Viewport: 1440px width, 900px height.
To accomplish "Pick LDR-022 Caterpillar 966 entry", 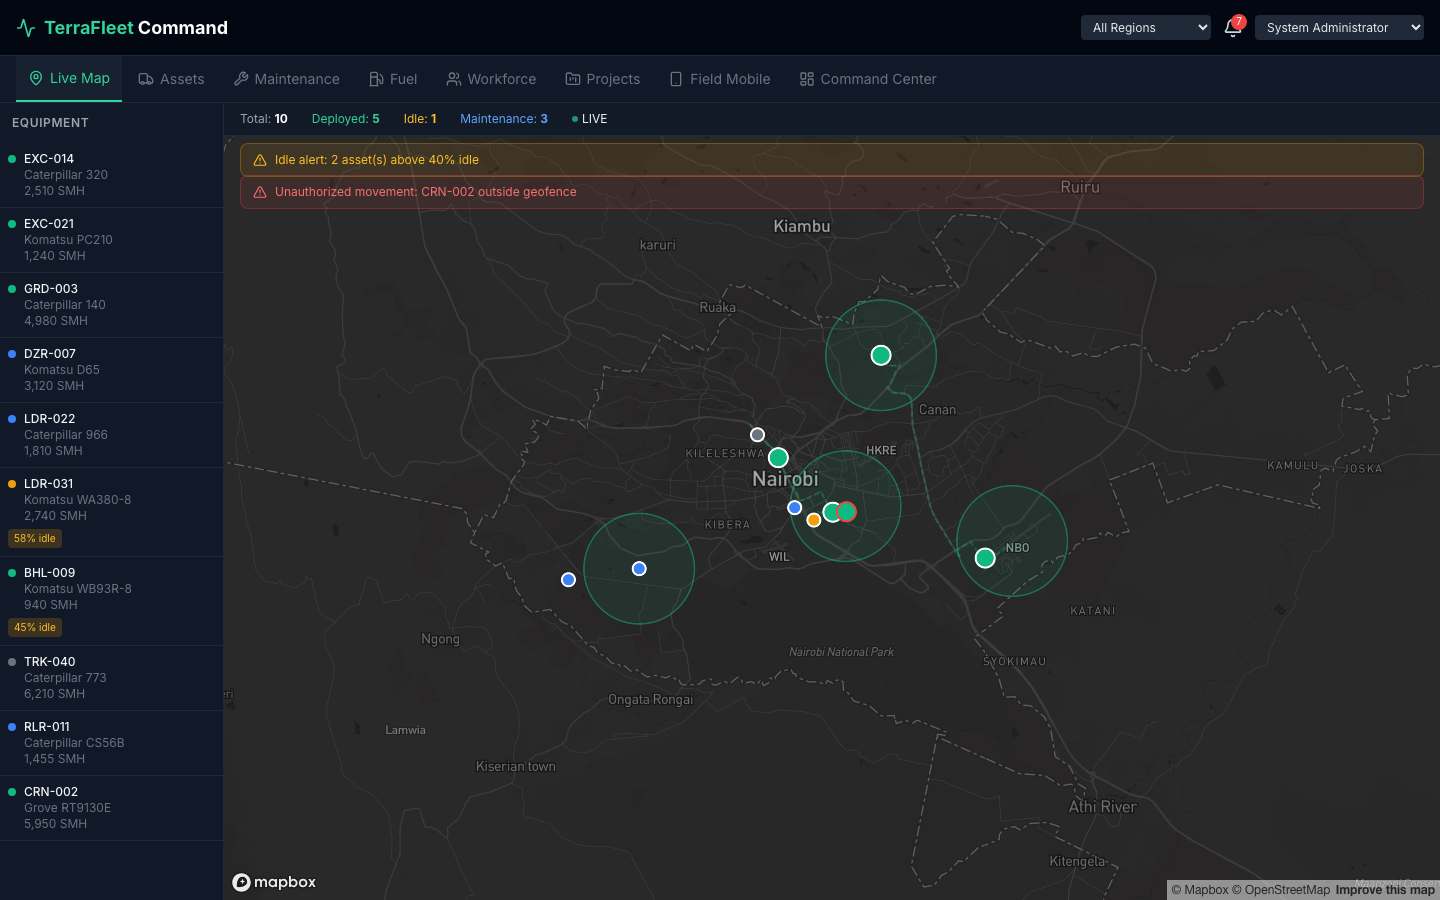I will click(x=111, y=435).
